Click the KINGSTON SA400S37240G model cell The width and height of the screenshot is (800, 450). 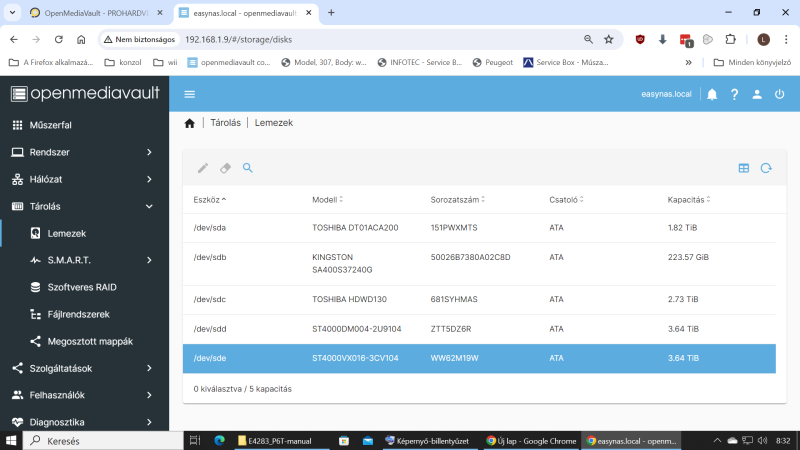[342, 263]
